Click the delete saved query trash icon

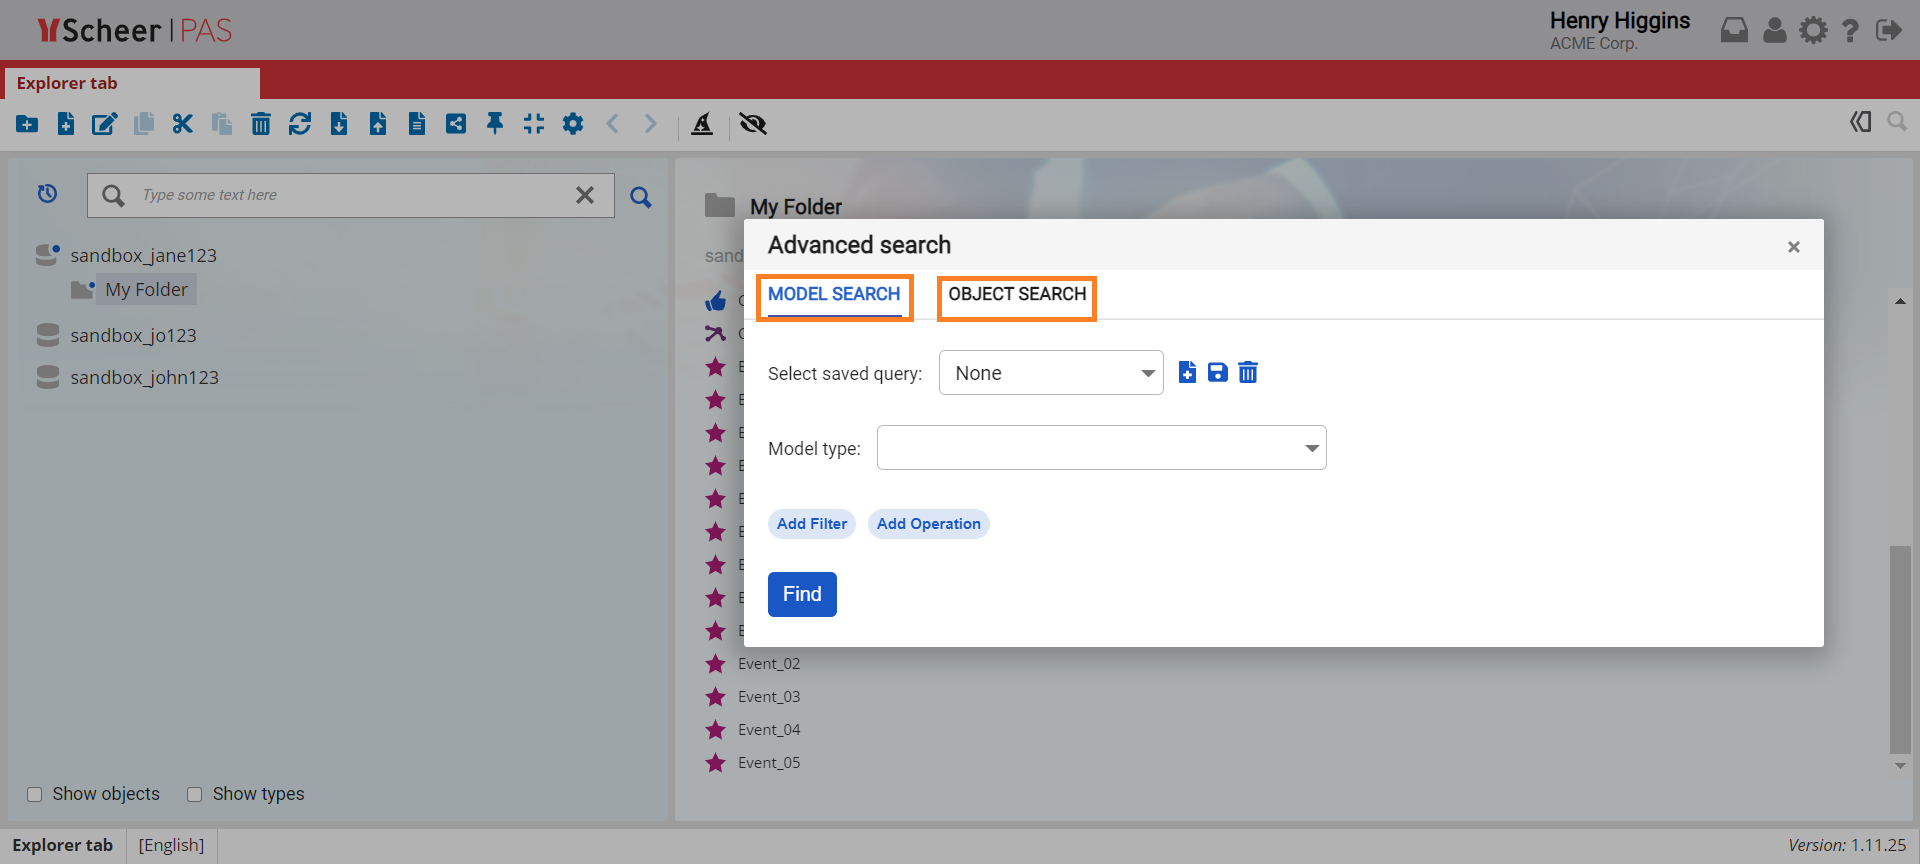(x=1248, y=373)
